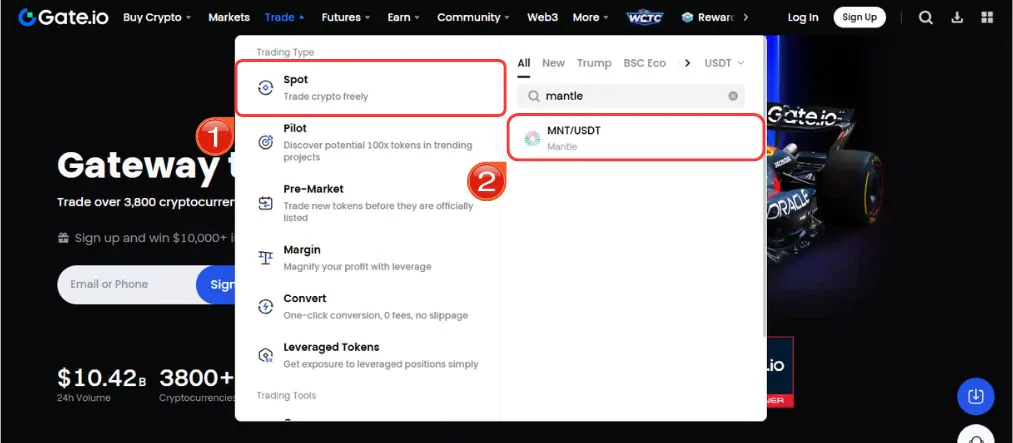Click the search magnifier inside pair search

pyautogui.click(x=534, y=96)
